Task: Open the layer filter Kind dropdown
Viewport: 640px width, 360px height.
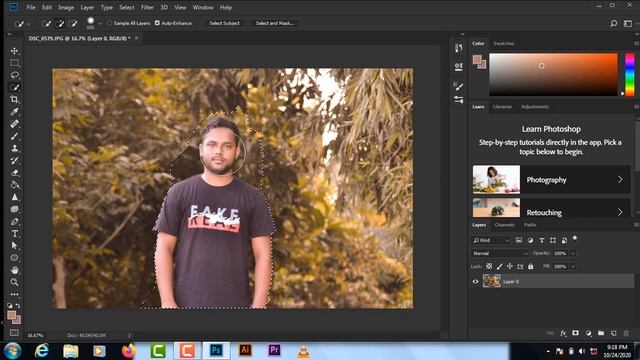Action: coord(491,240)
